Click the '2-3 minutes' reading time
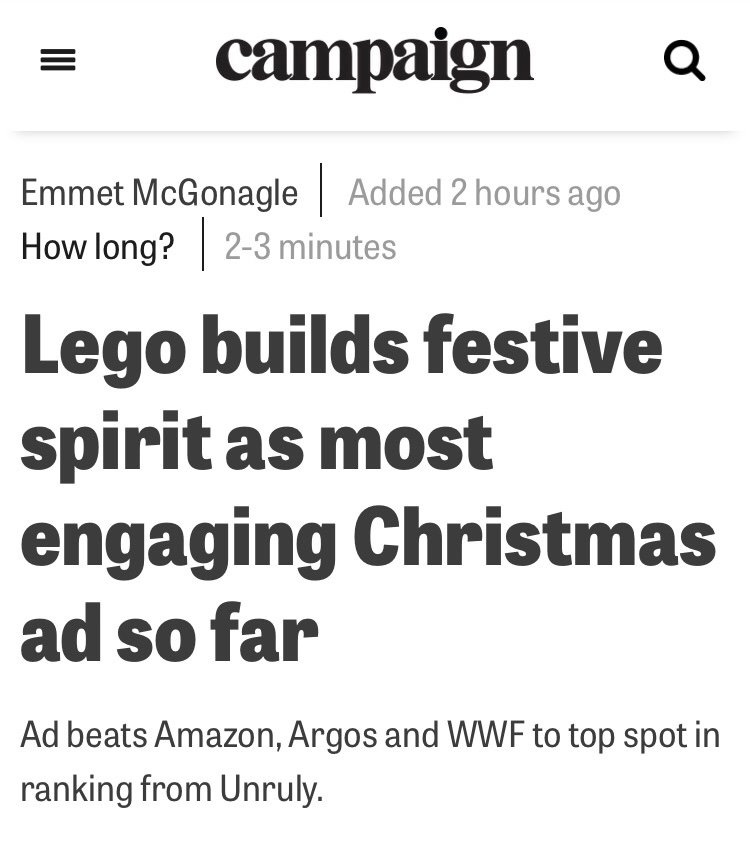 coord(310,246)
